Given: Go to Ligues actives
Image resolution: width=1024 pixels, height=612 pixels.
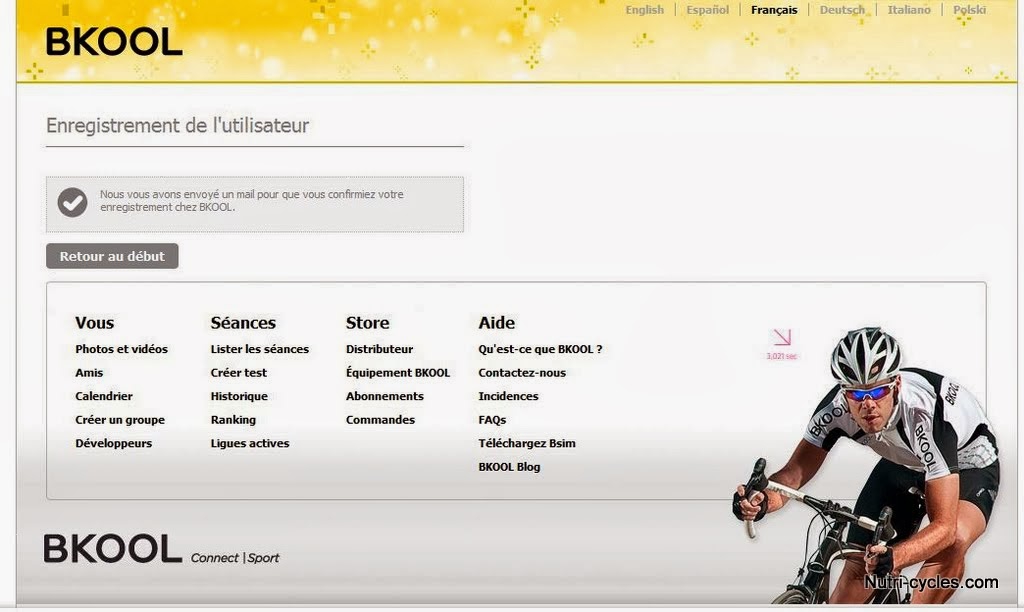Looking at the screenshot, I should [250, 443].
